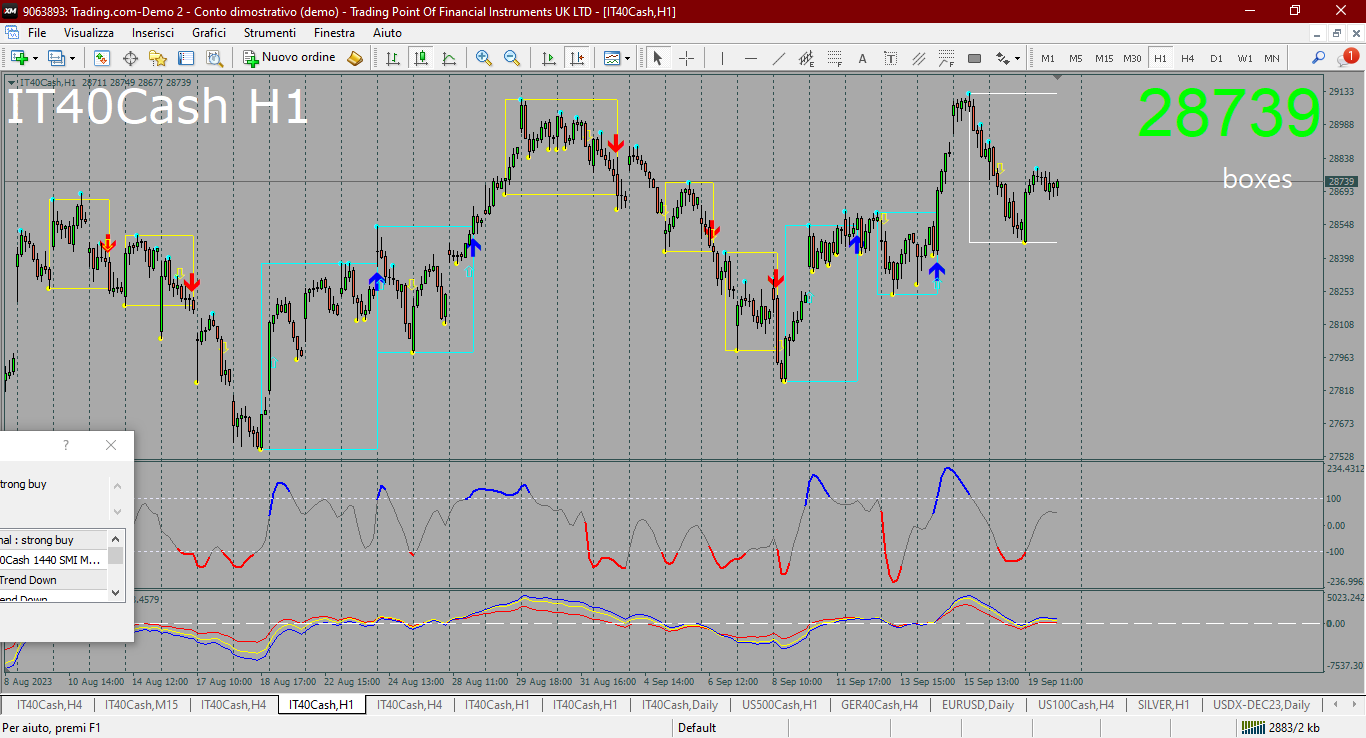The width and height of the screenshot is (1366, 738).
Task: Click the chart title dropdown triangle
Action: pos(11,82)
